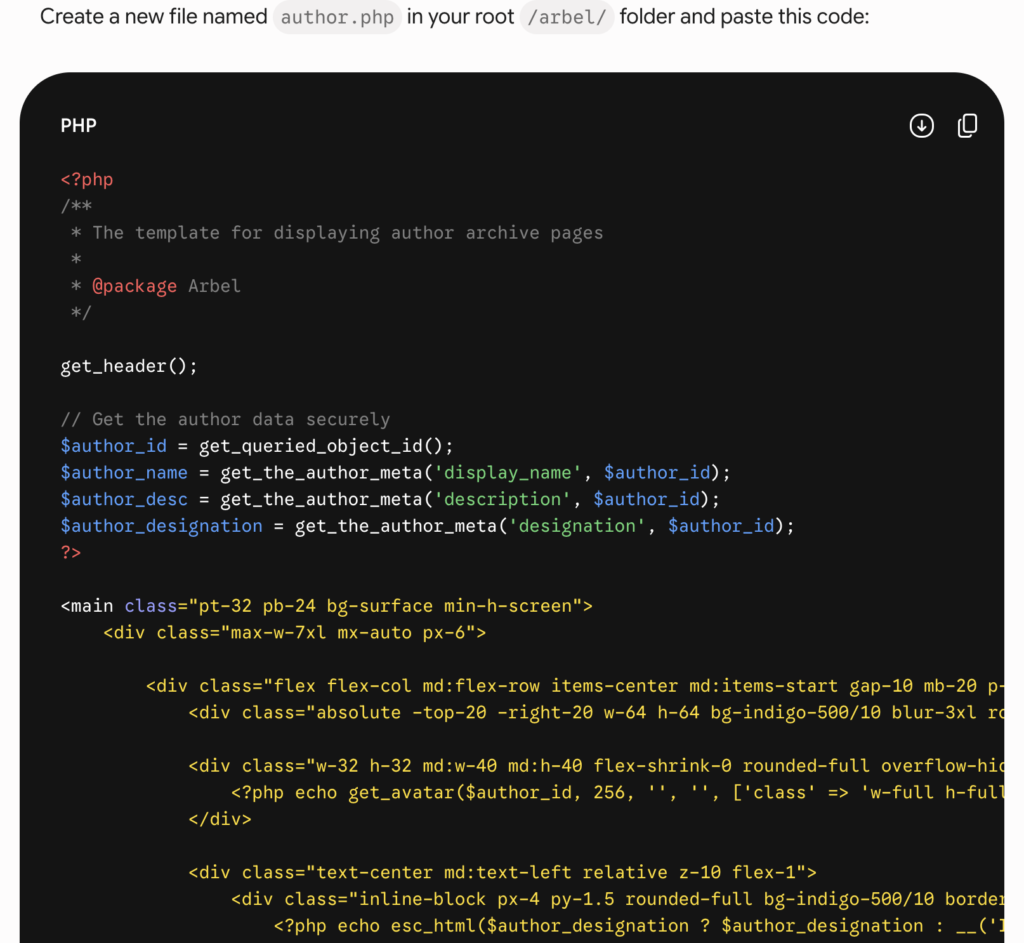
Task: Click the $author_desc variable
Action: (124, 500)
